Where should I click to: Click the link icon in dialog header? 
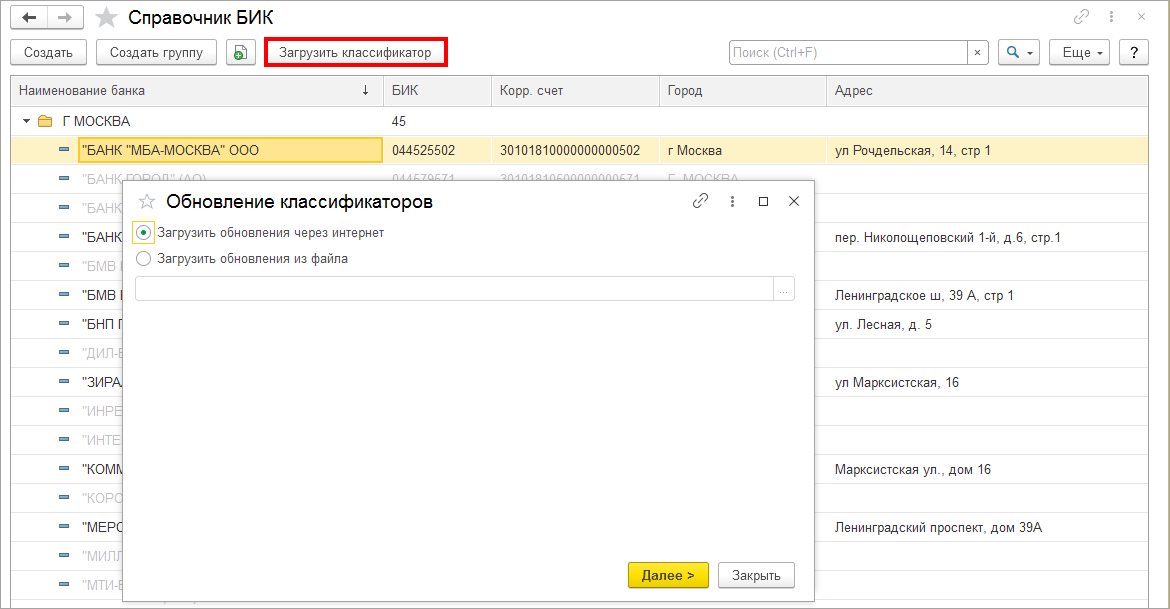700,201
